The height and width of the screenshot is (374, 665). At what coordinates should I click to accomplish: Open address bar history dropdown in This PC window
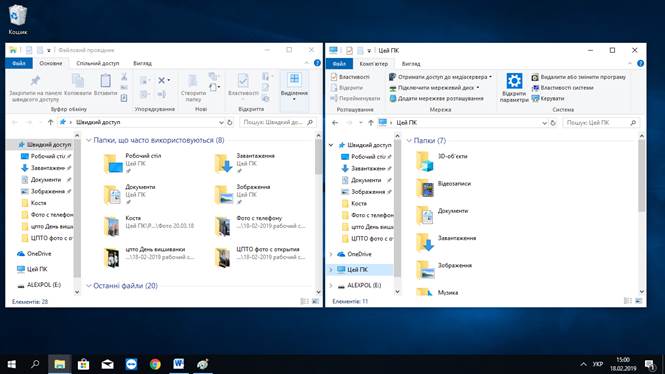545,123
